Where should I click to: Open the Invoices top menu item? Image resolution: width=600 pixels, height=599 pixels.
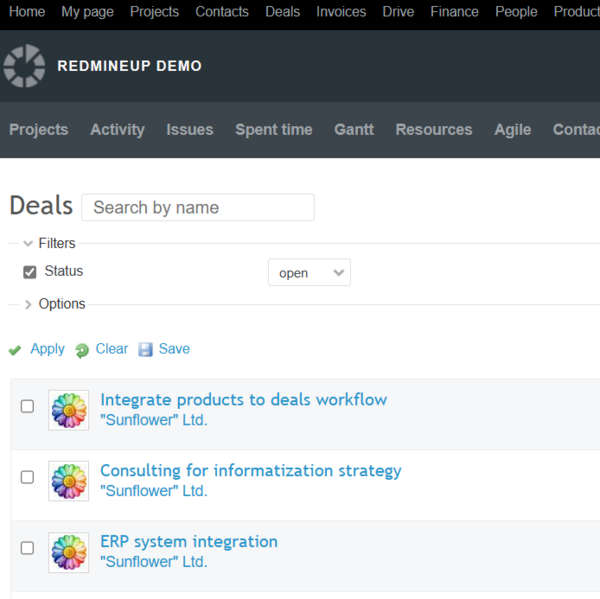pos(341,12)
